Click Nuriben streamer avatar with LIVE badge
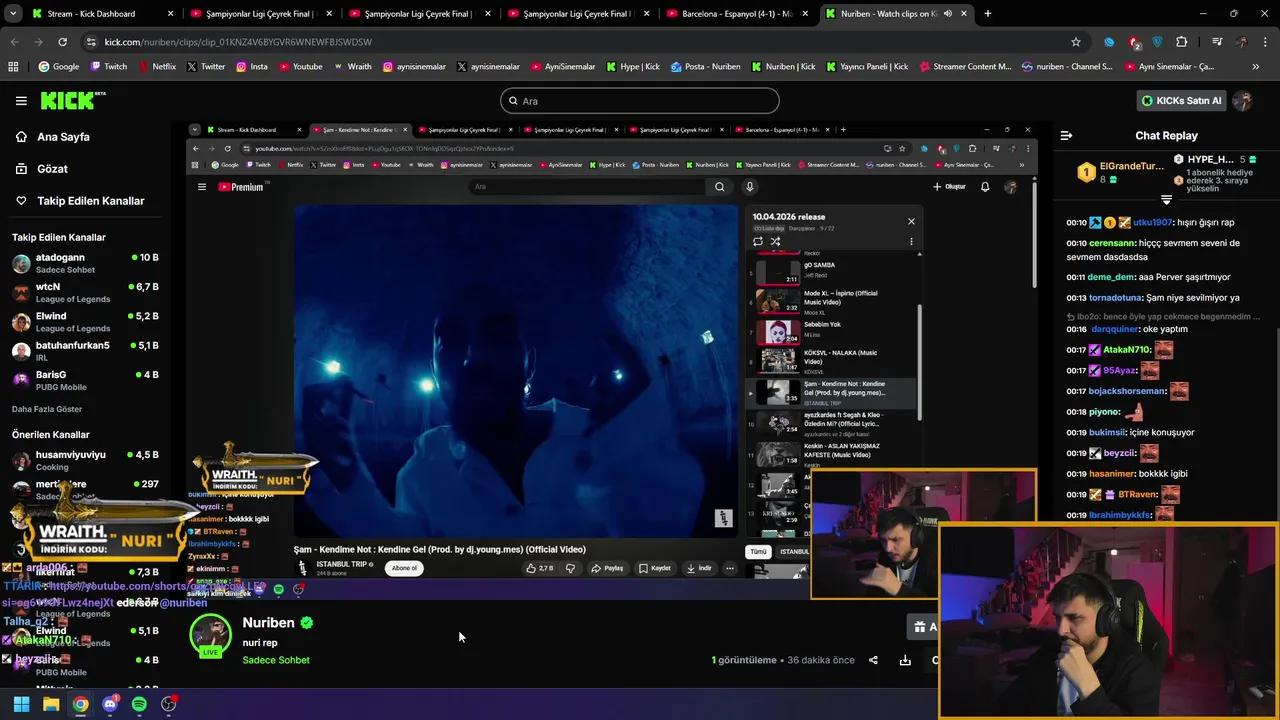The width and height of the screenshot is (1280, 720). pos(211,637)
